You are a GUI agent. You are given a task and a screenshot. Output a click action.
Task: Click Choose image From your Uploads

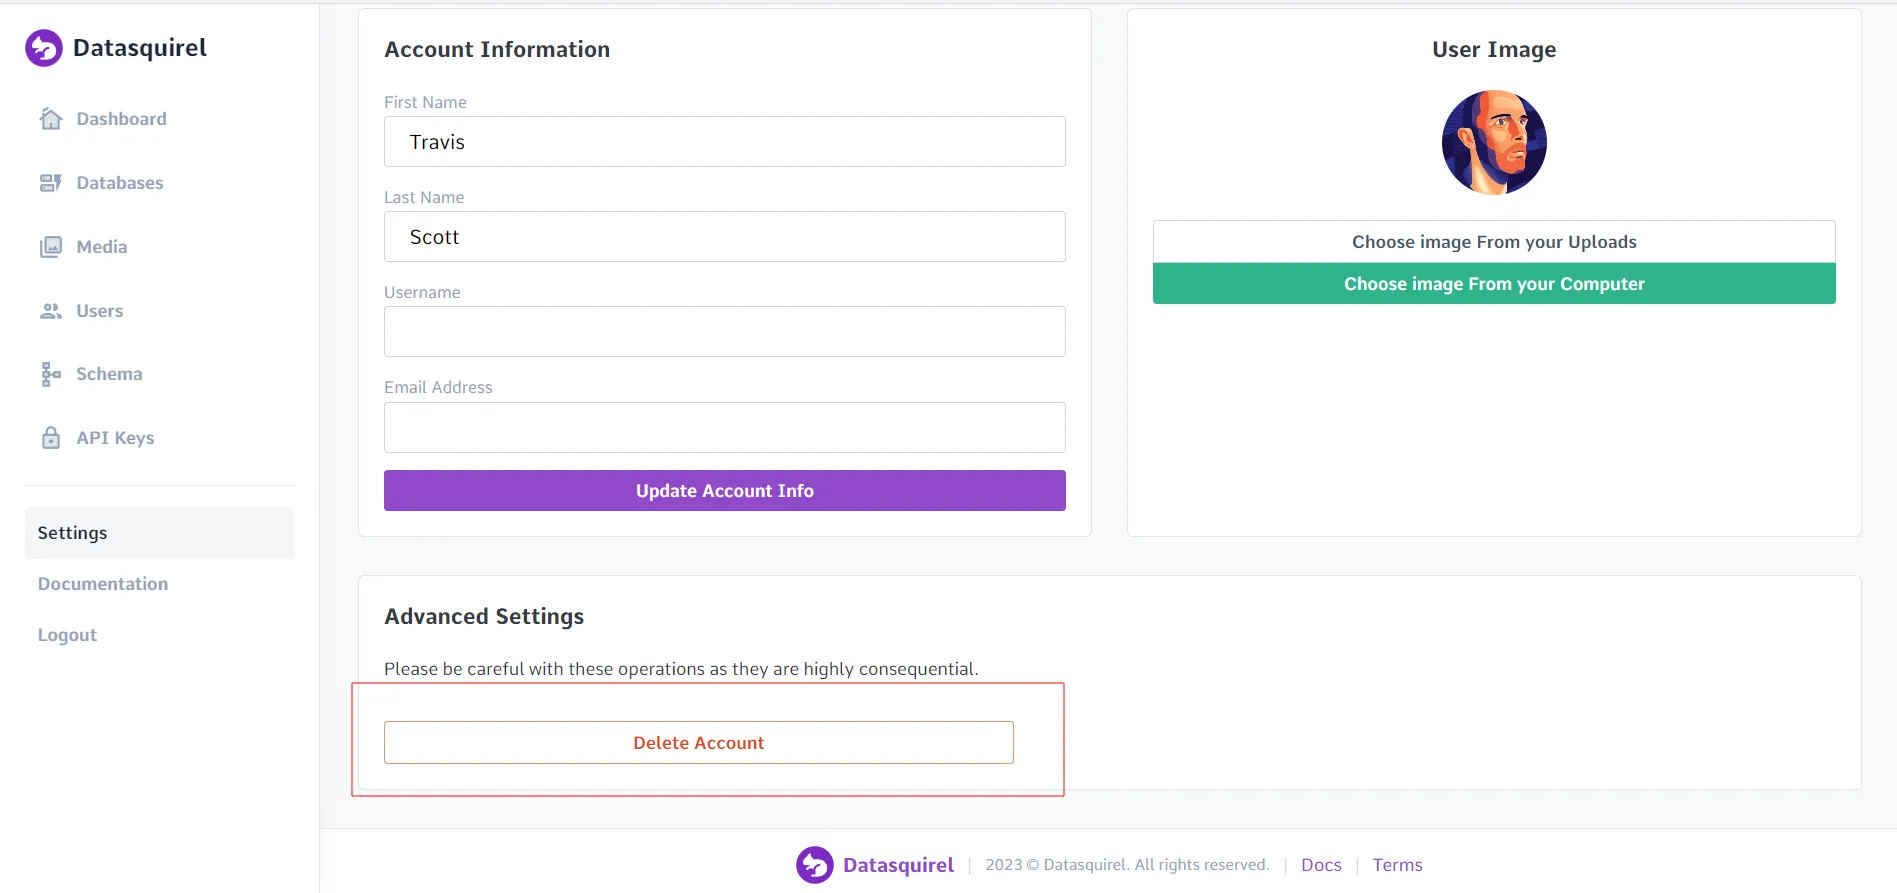pyautogui.click(x=1494, y=242)
